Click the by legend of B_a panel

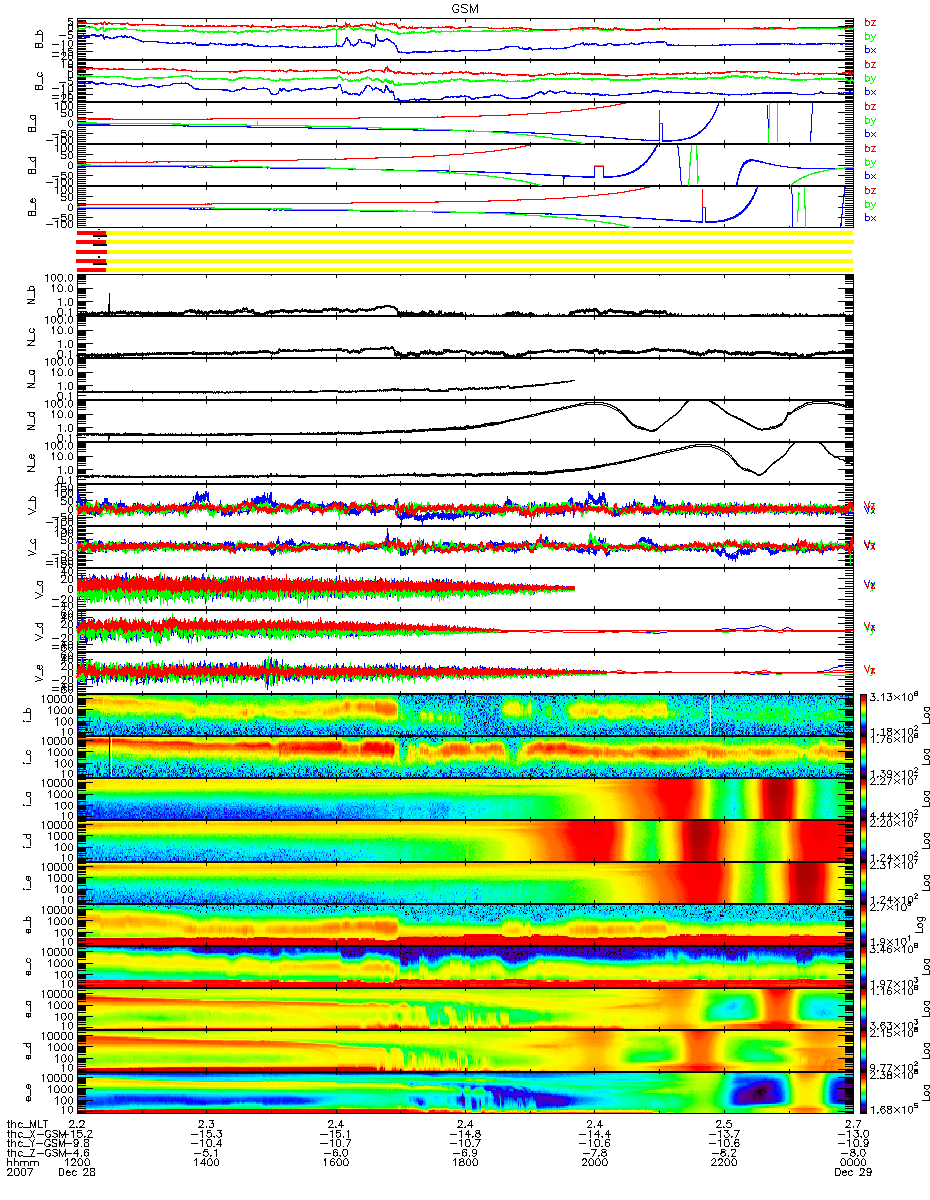(x=870, y=120)
